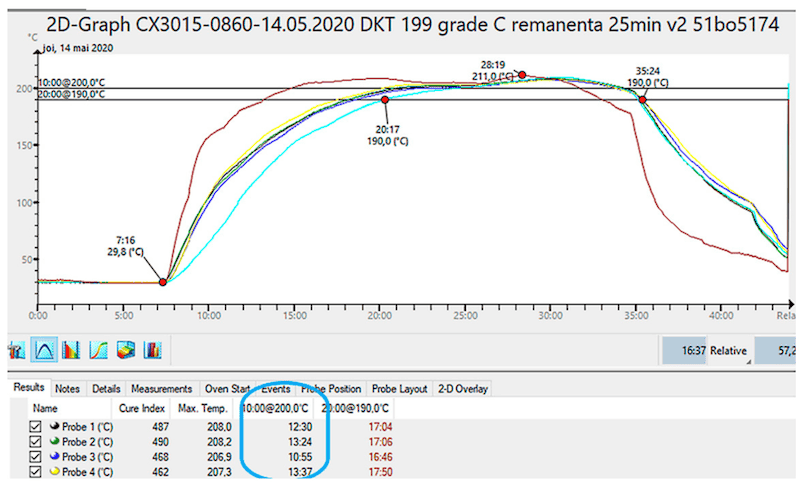Click the red time value 17:04
Viewport: 800px width, 486px height.
[380, 427]
